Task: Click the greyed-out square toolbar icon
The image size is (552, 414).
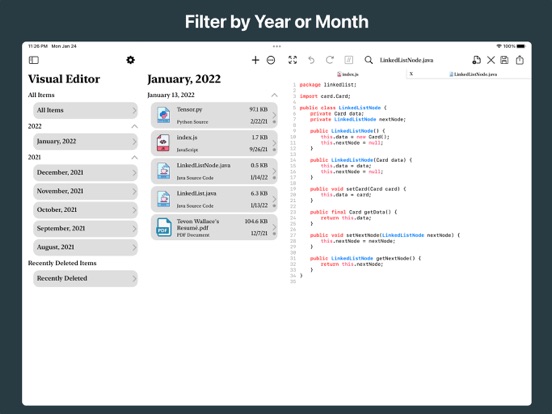Action: click(x=349, y=60)
